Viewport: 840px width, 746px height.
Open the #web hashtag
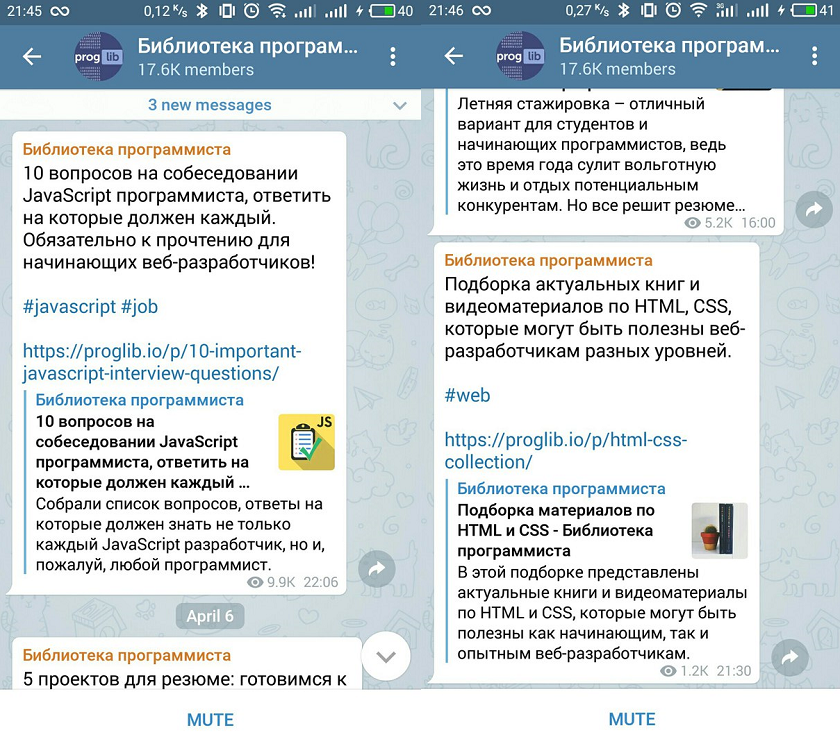[467, 395]
